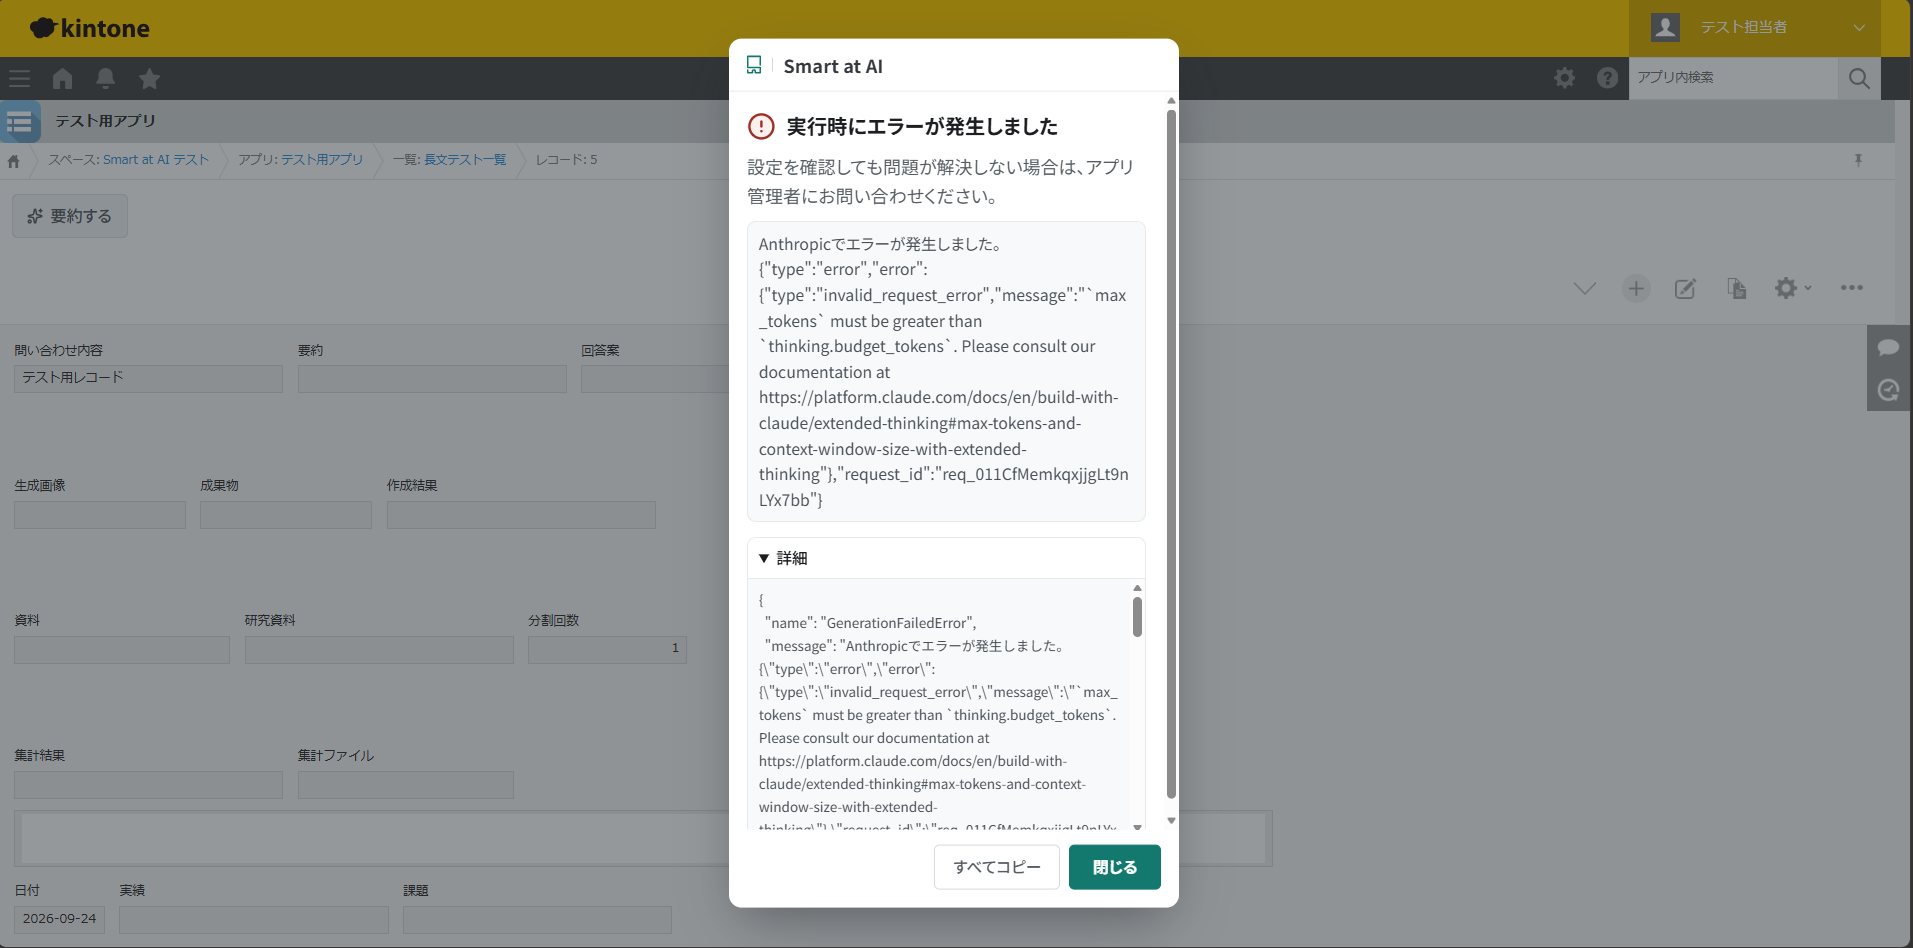Click the duplicate record icon
This screenshot has height=948, width=1913.
click(1737, 289)
